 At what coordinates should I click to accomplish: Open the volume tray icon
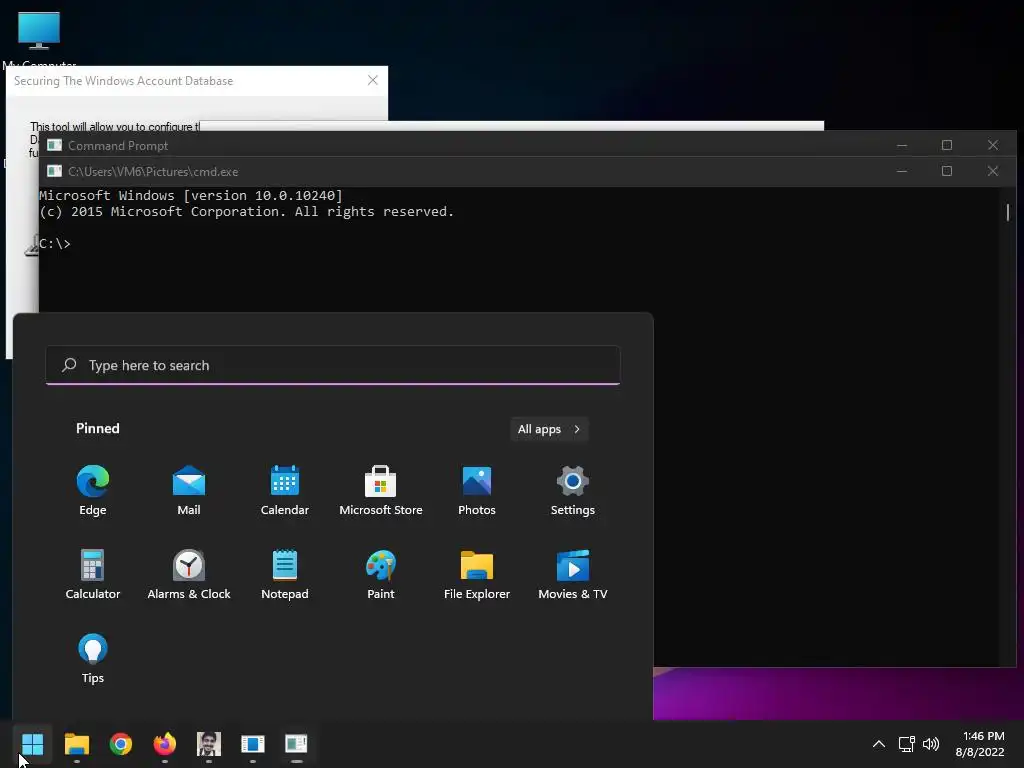(931, 744)
